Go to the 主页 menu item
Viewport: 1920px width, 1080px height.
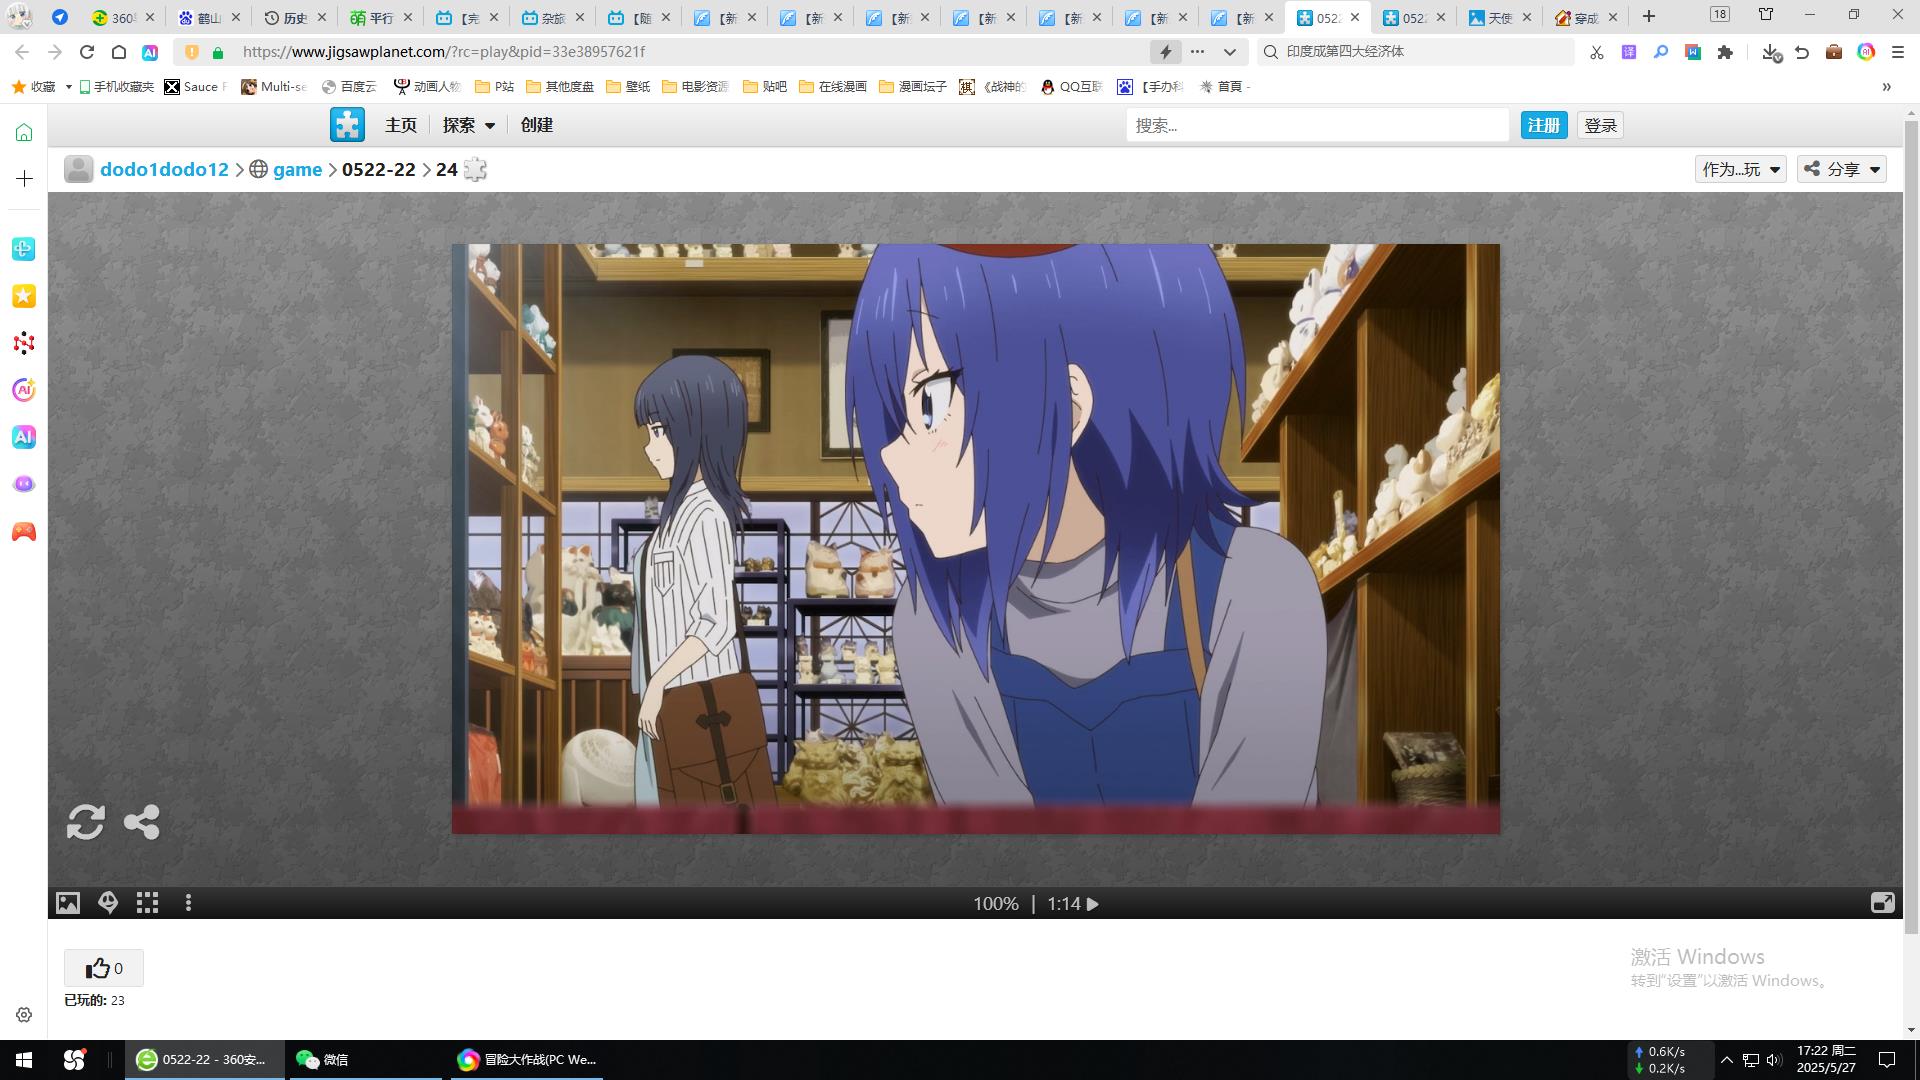tap(401, 125)
